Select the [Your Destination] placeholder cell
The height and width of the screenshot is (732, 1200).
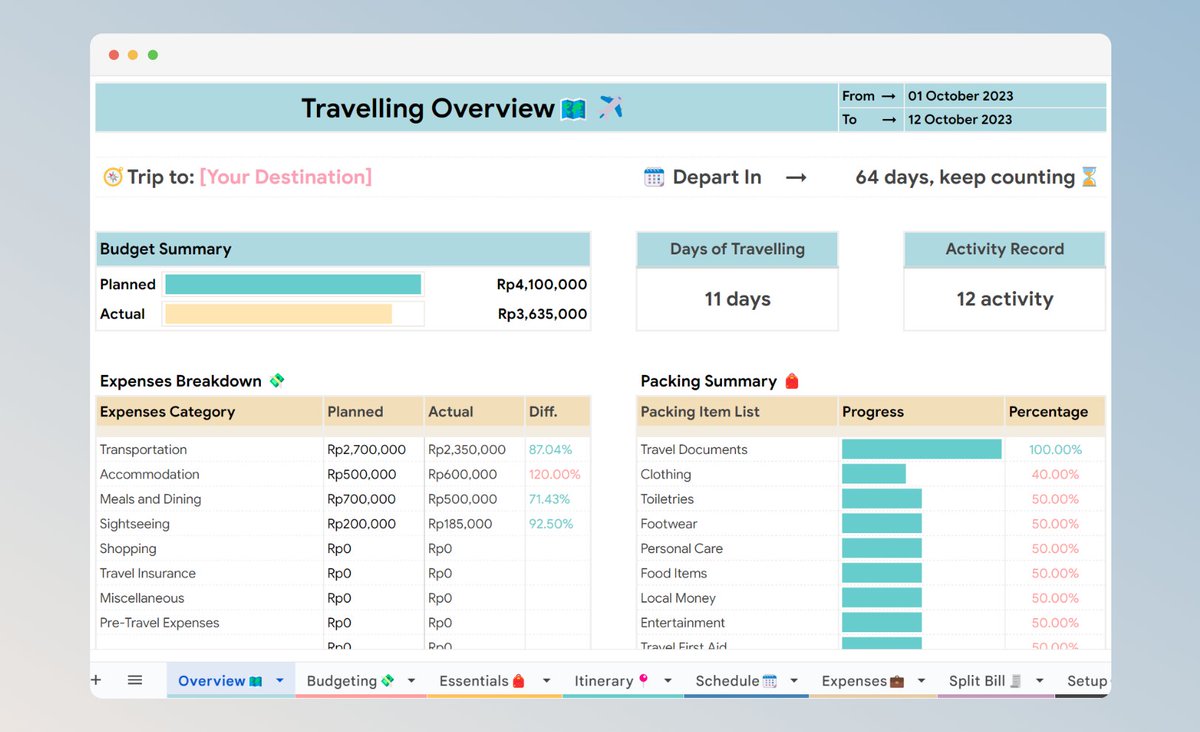click(x=286, y=177)
